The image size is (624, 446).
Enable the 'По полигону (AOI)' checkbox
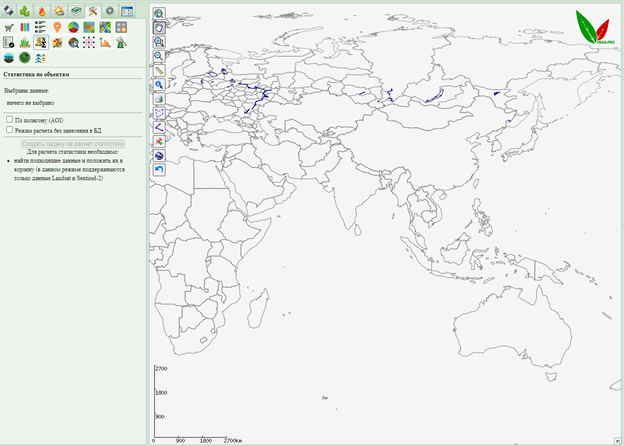tap(9, 119)
